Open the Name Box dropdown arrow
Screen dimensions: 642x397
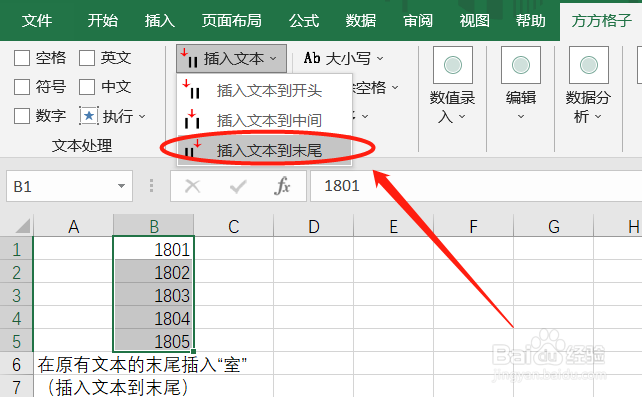click(x=121, y=186)
